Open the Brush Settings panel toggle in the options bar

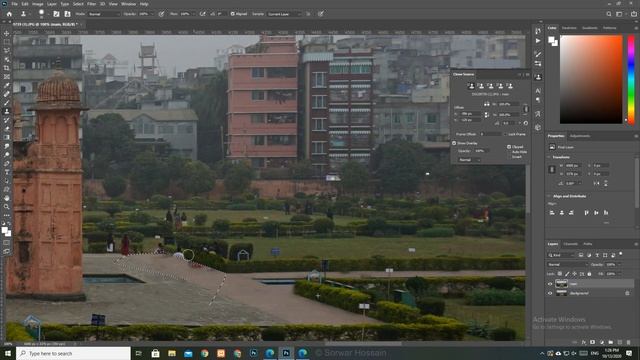click(x=56, y=14)
